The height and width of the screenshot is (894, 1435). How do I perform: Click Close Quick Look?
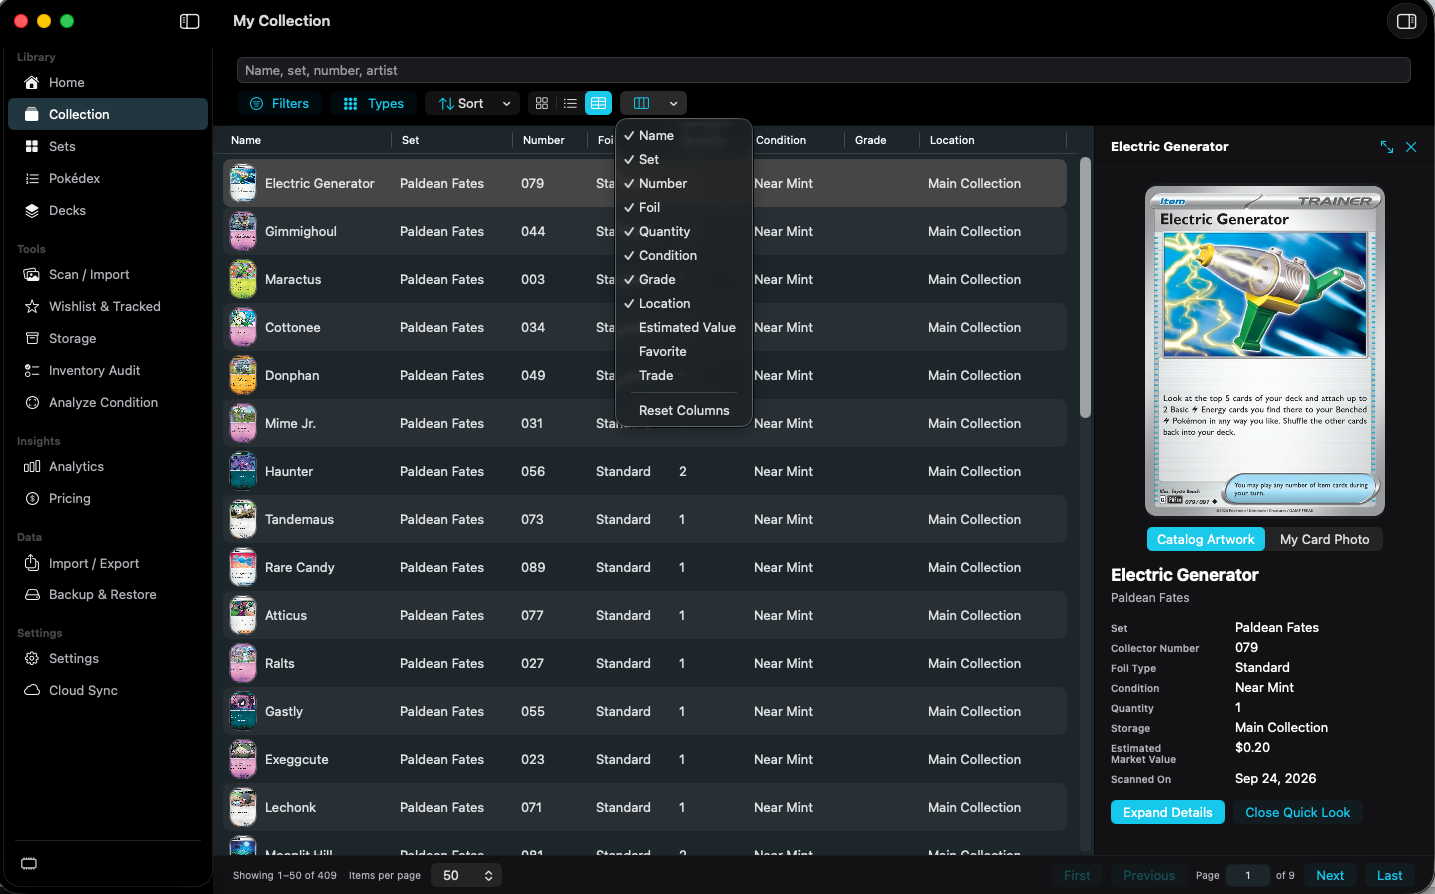[1297, 812]
